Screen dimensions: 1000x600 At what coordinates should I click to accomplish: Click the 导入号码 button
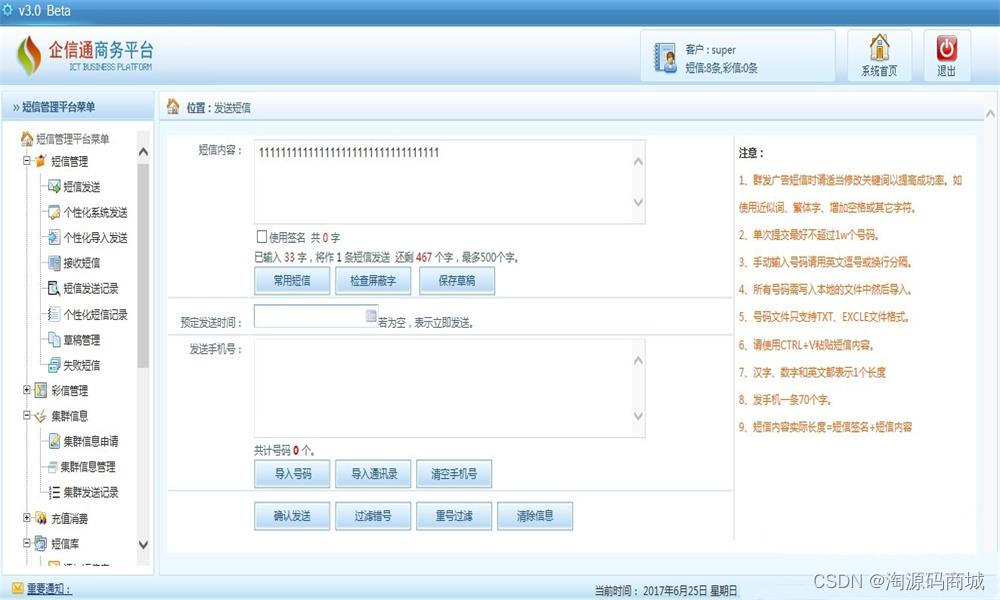[292, 474]
